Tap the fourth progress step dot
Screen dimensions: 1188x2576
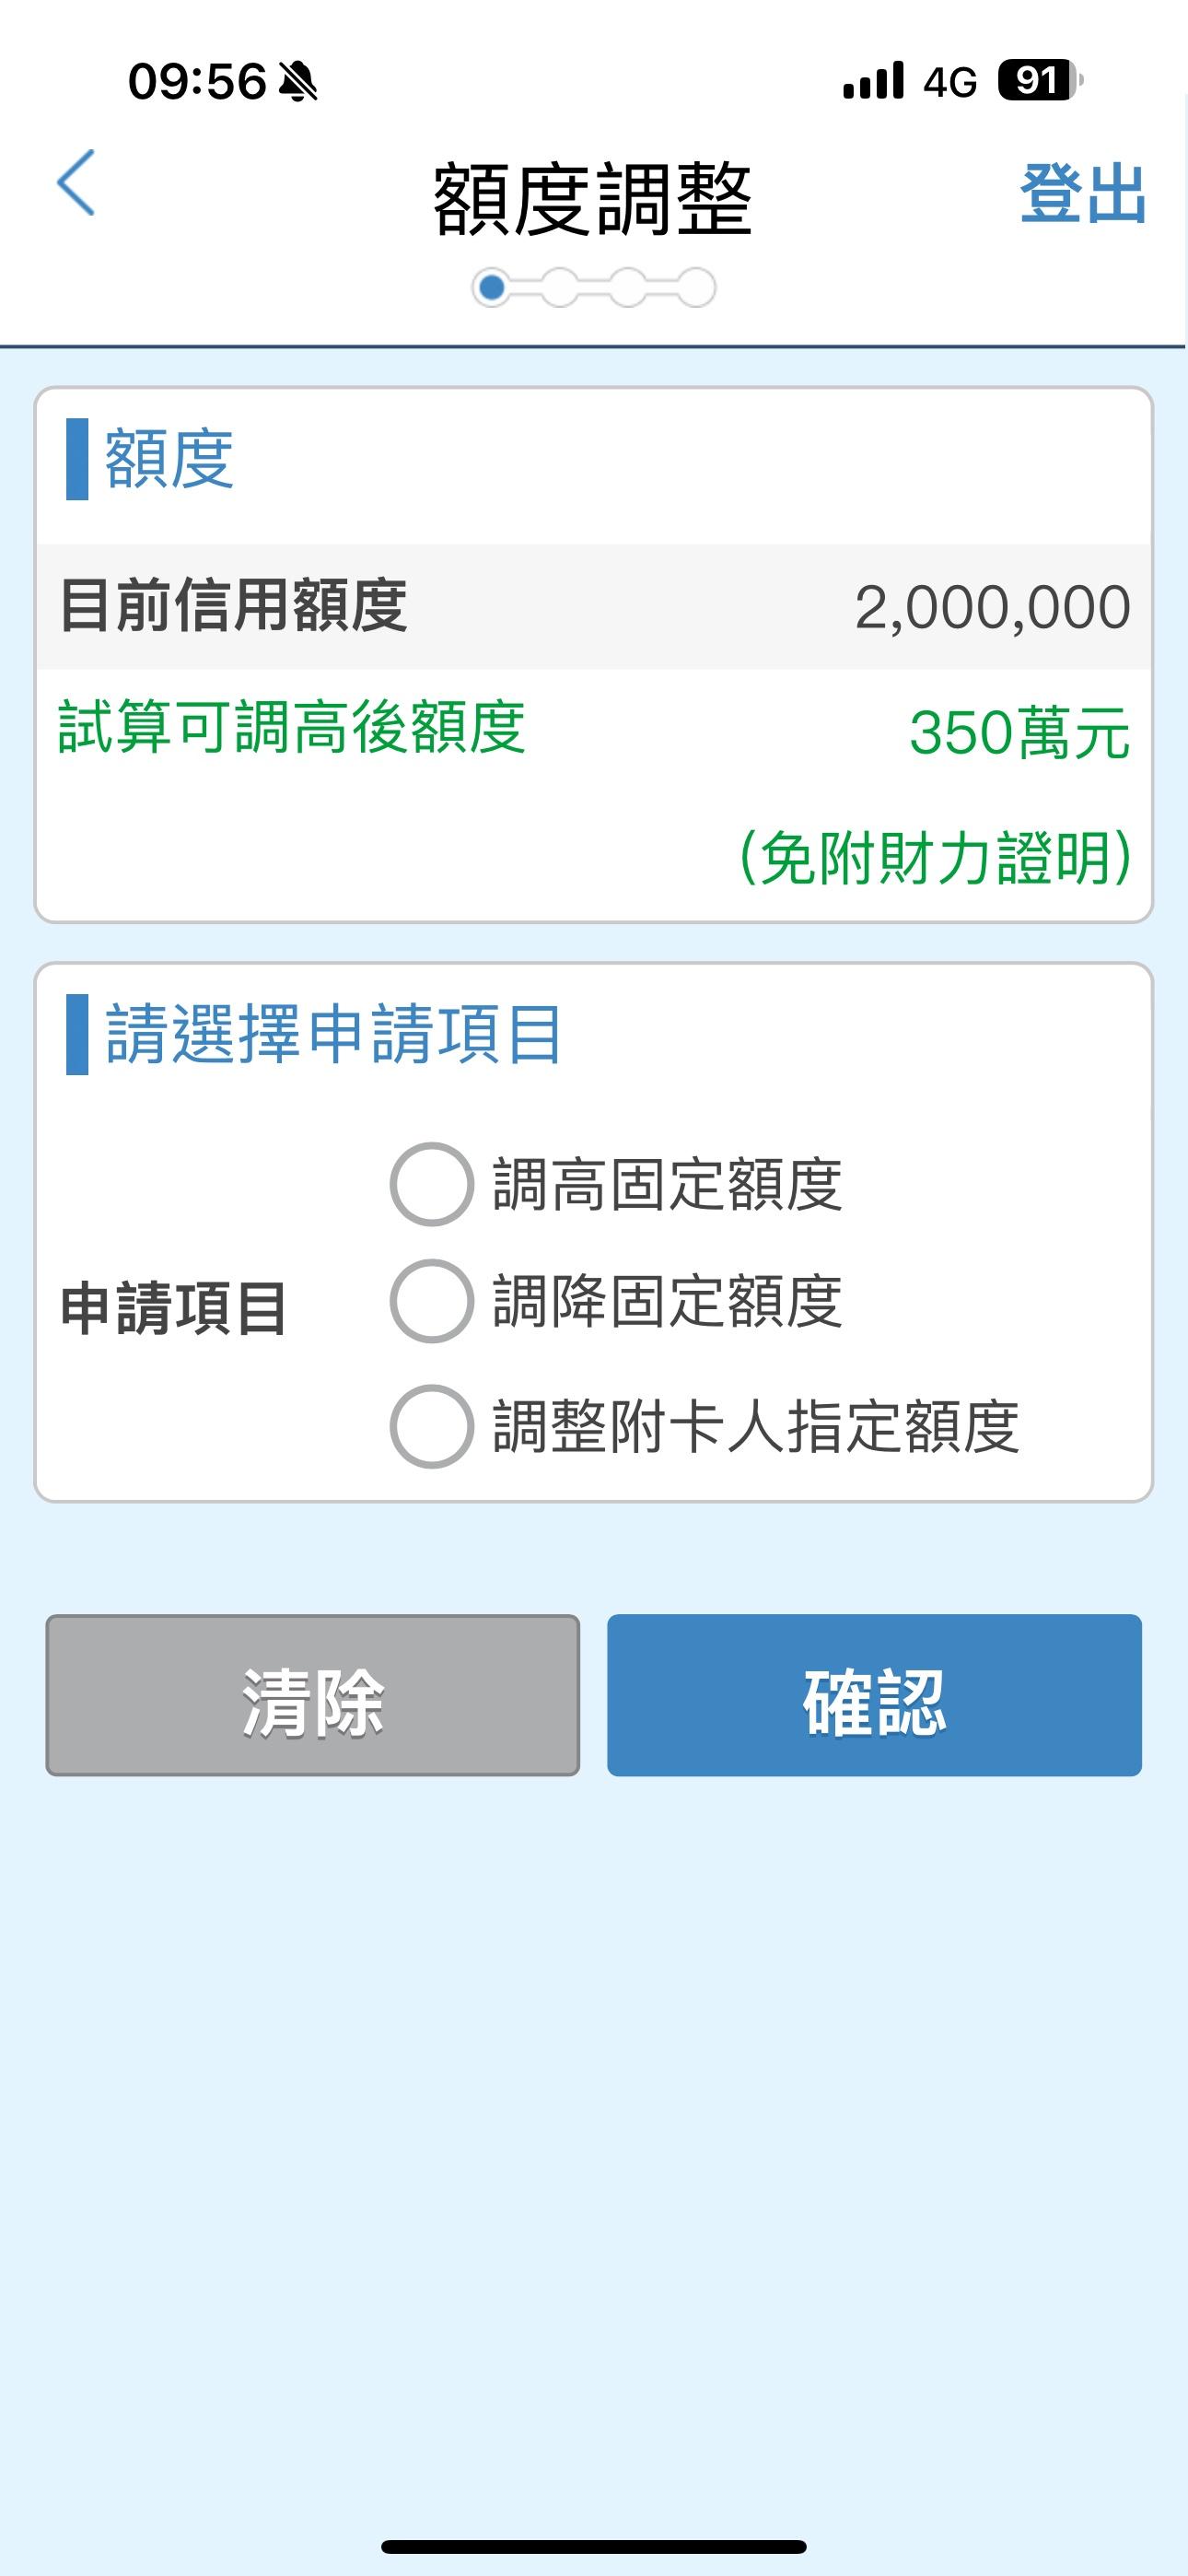[x=695, y=288]
